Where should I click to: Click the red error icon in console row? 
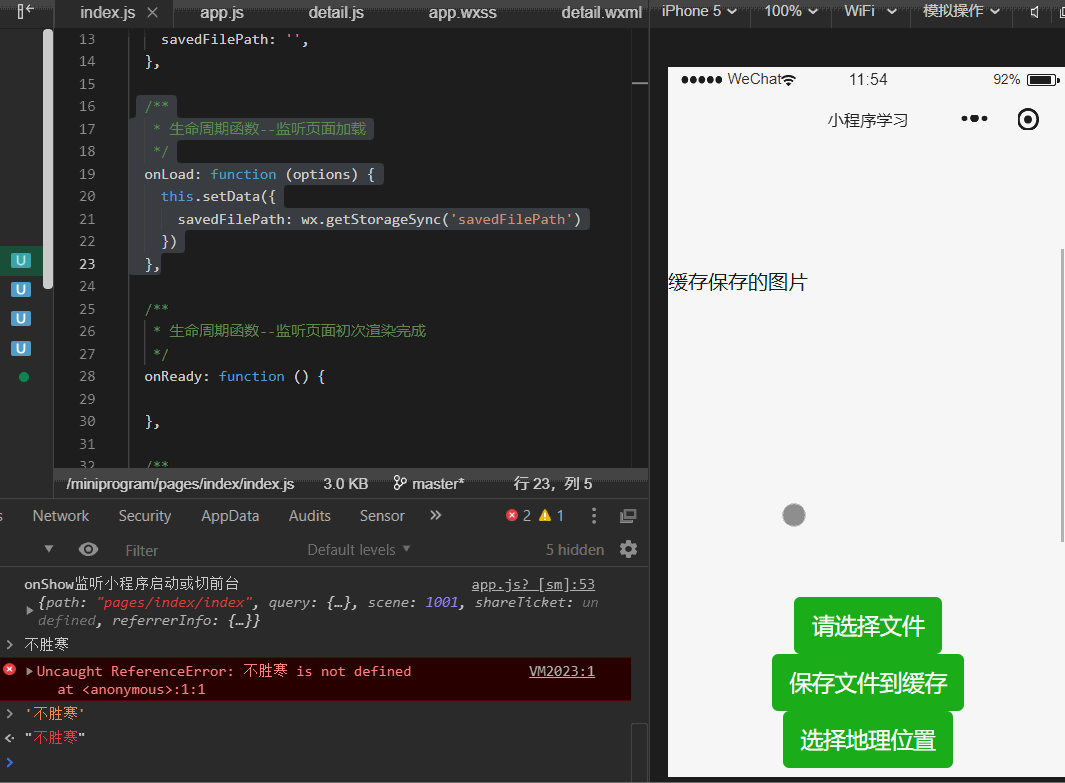pyautogui.click(x=10, y=670)
